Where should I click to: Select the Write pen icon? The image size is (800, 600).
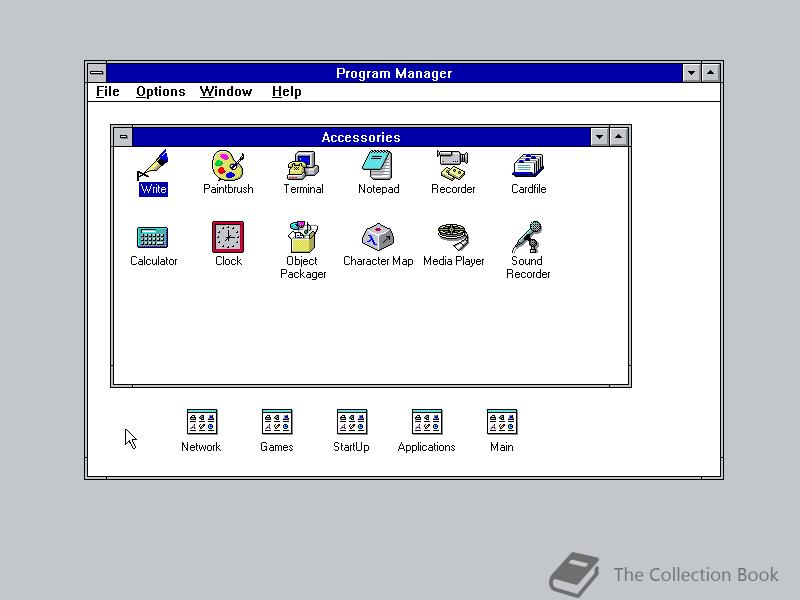click(x=153, y=165)
